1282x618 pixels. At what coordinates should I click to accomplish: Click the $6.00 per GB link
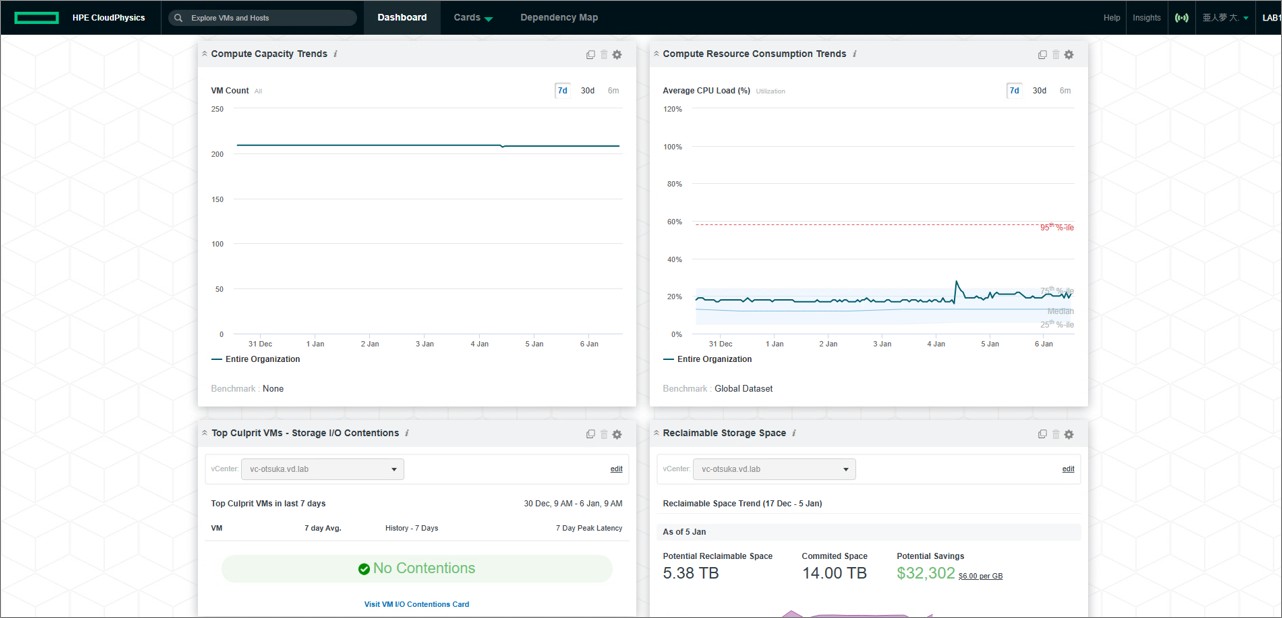980,576
